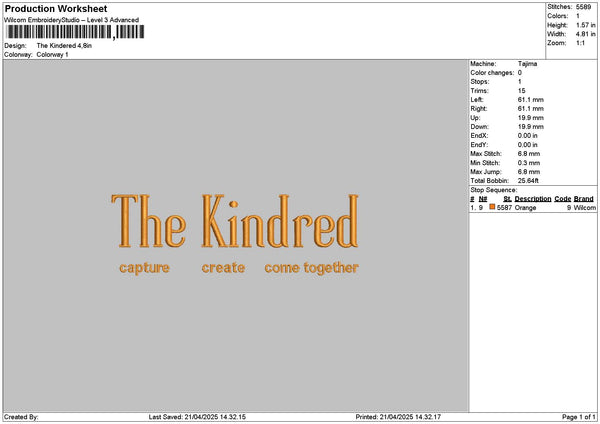
Task: Click the barcode under the worksheet title
Action: pyautogui.click(x=75, y=32)
